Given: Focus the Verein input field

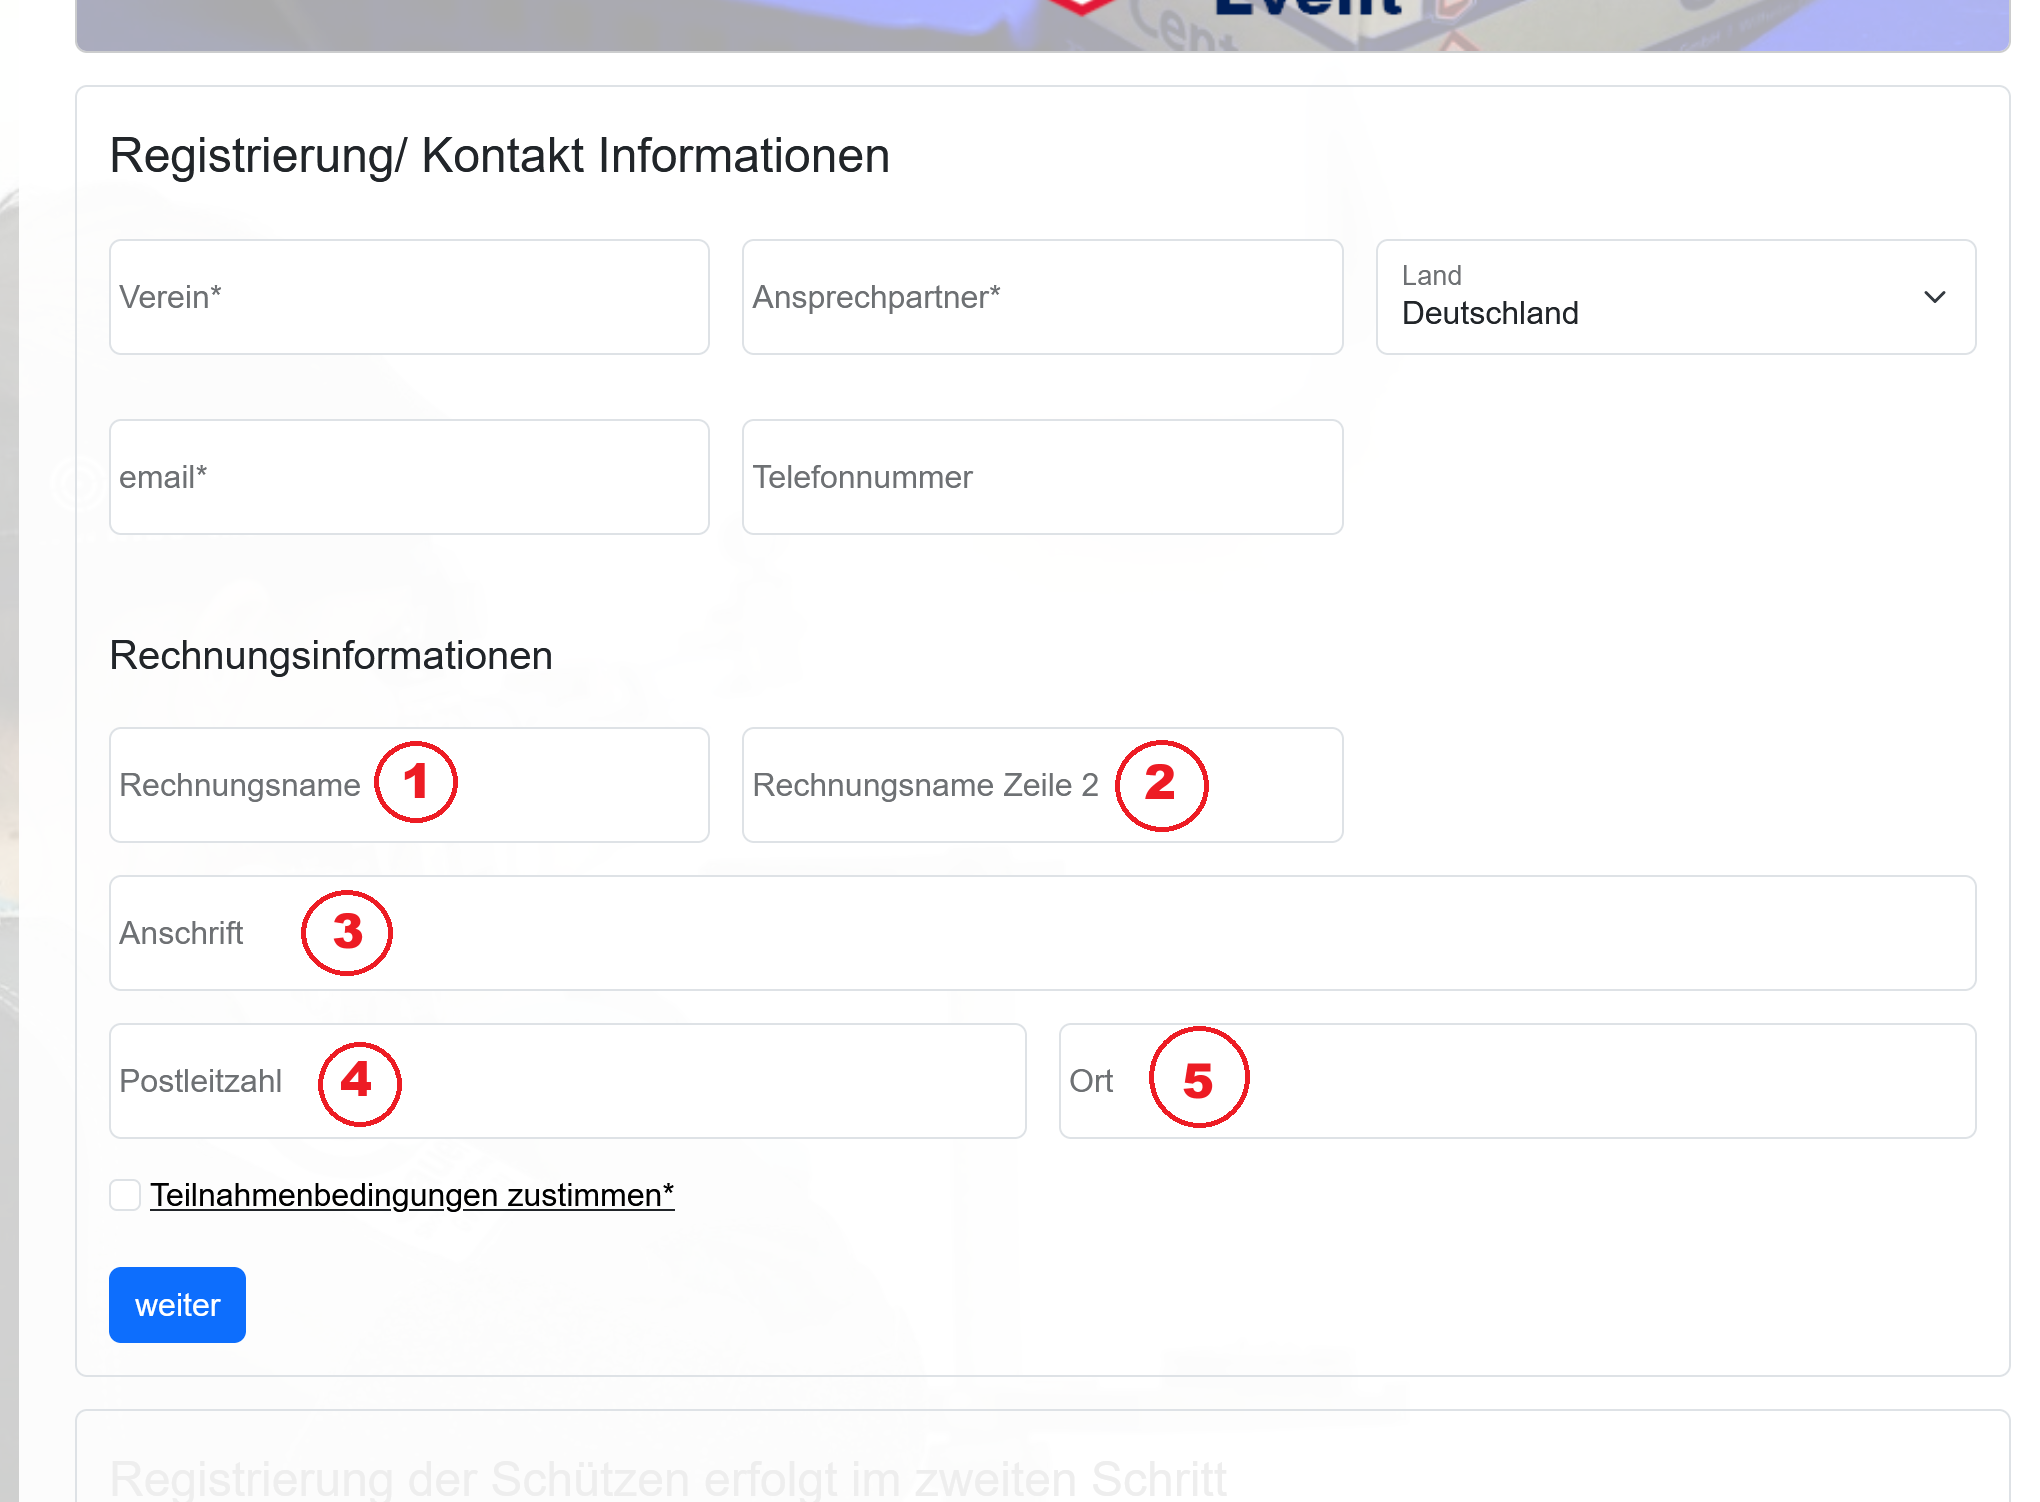Looking at the screenshot, I should pos(409,297).
